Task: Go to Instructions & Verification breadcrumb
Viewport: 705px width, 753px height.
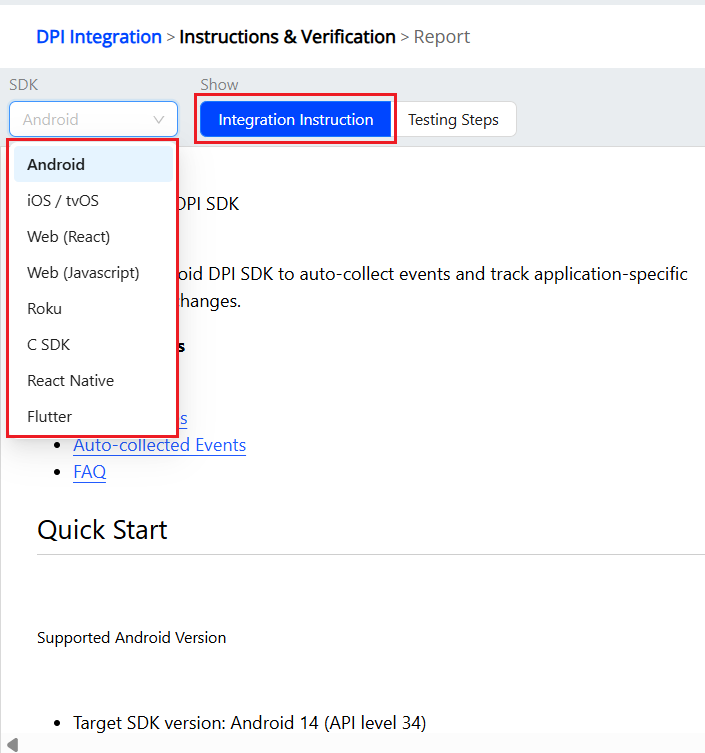Action: click(x=287, y=37)
